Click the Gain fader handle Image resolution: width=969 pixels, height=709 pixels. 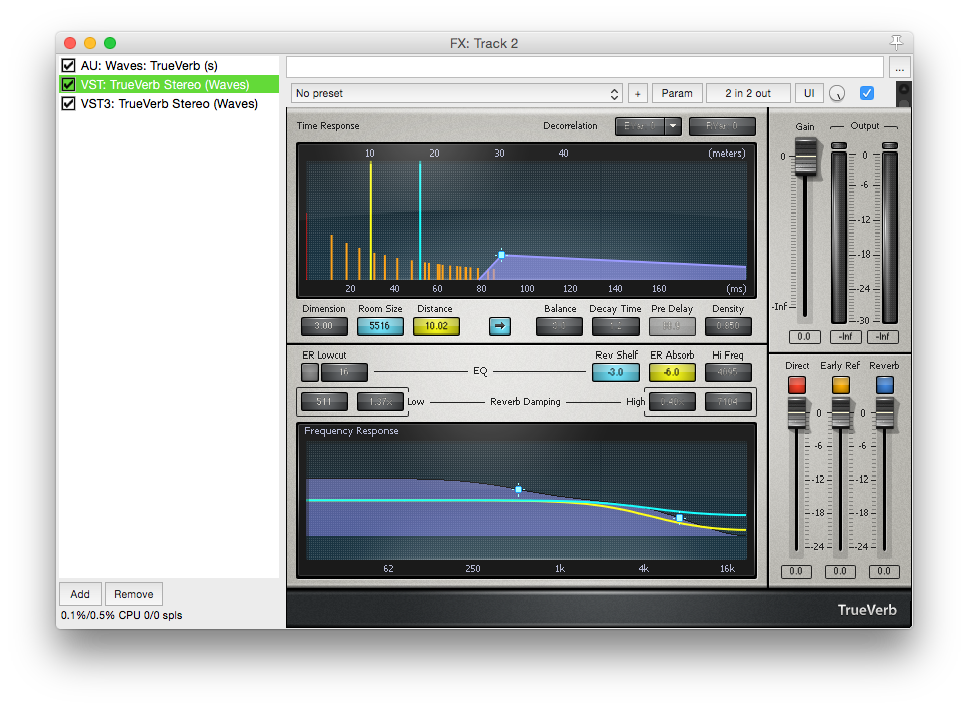click(x=805, y=156)
